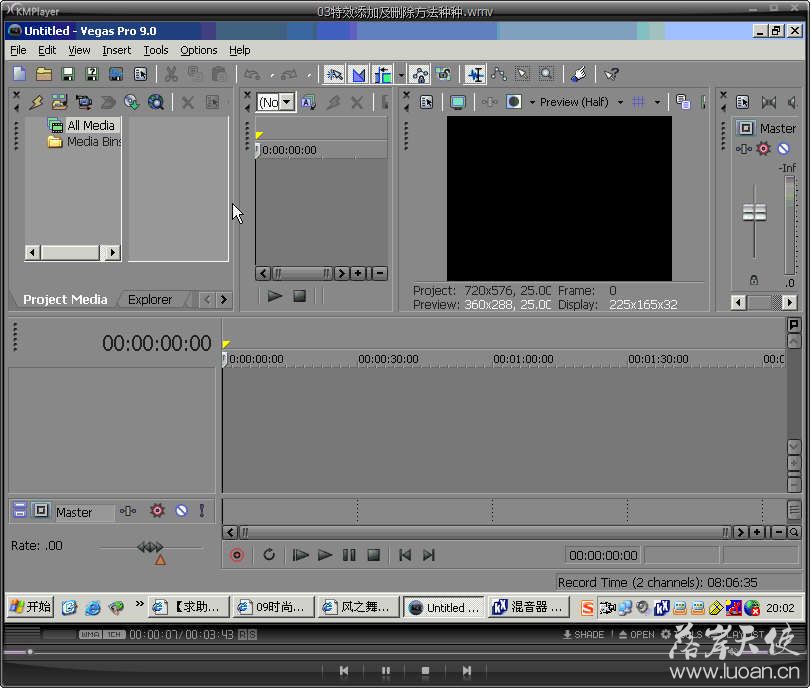Toggle Lock Envelopes to Events

pyautogui.click(x=420, y=74)
